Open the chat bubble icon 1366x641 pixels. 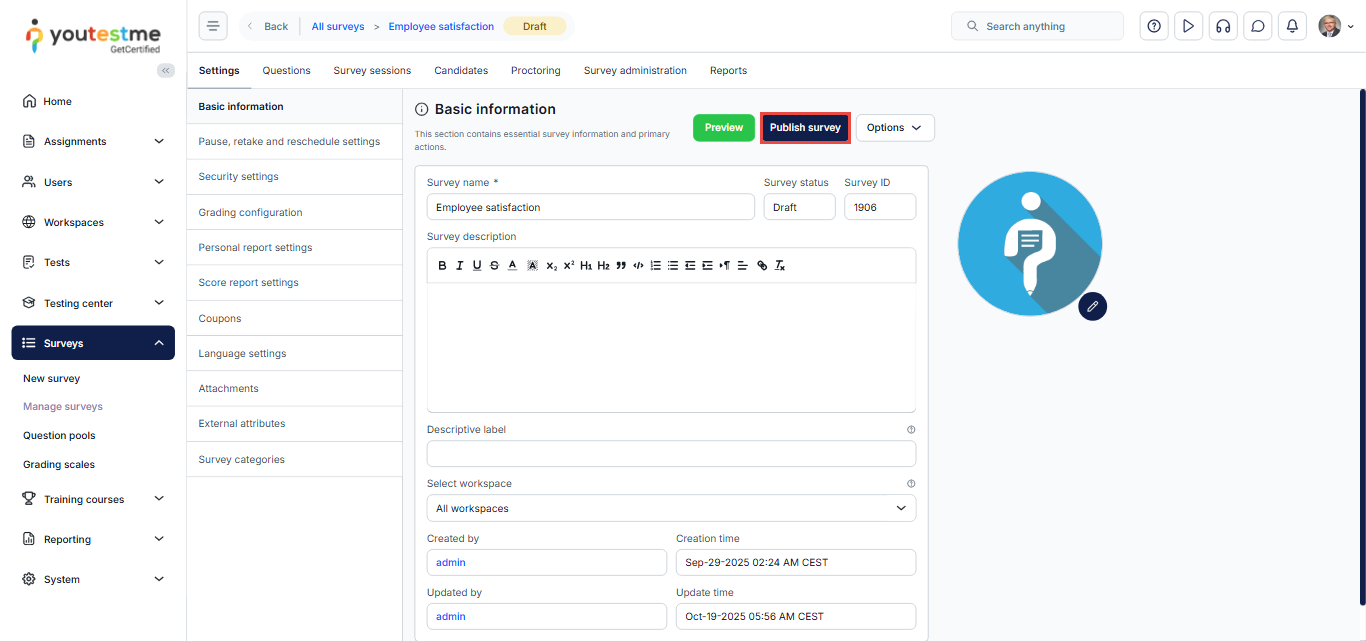[x=1258, y=26]
